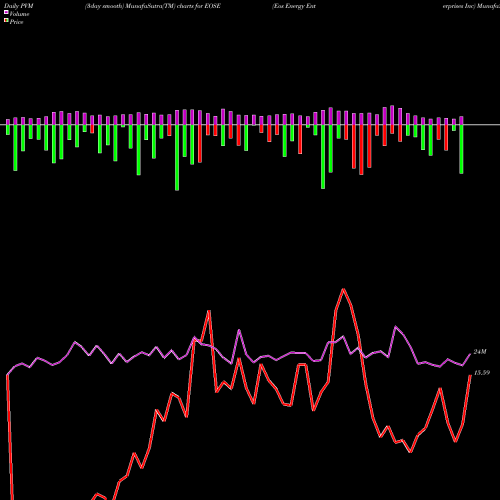Click the '(Eos Energy Ent' company name text
This screenshot has width=500, height=500.
(294, 6)
